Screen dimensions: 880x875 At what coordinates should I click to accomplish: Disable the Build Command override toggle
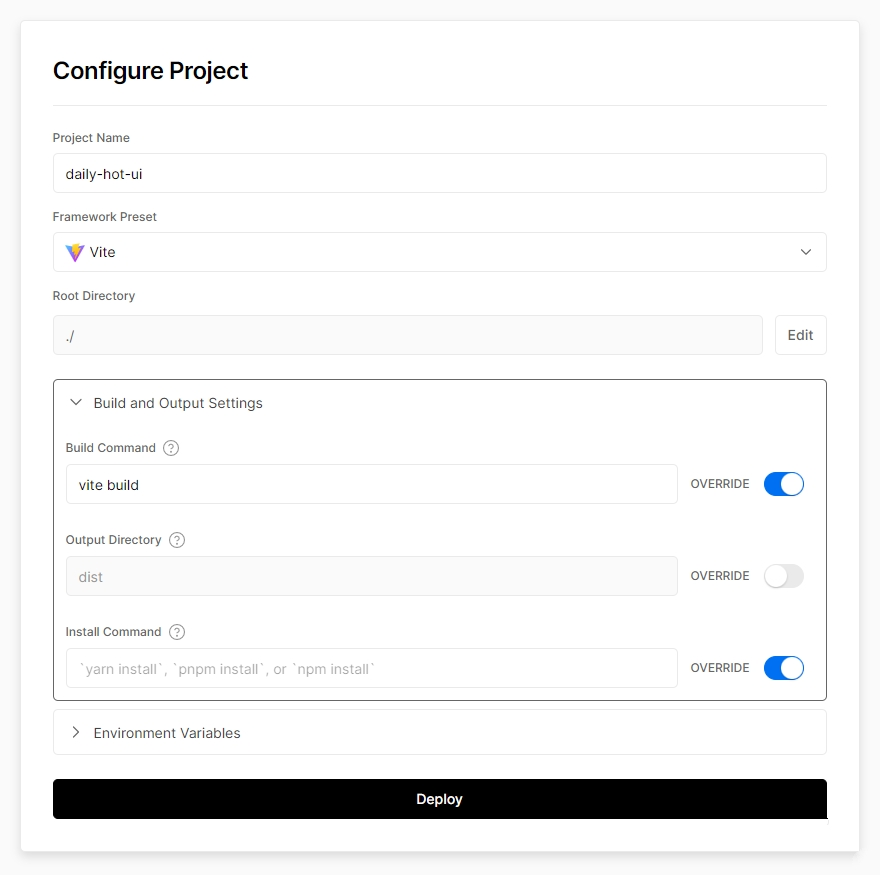click(783, 484)
